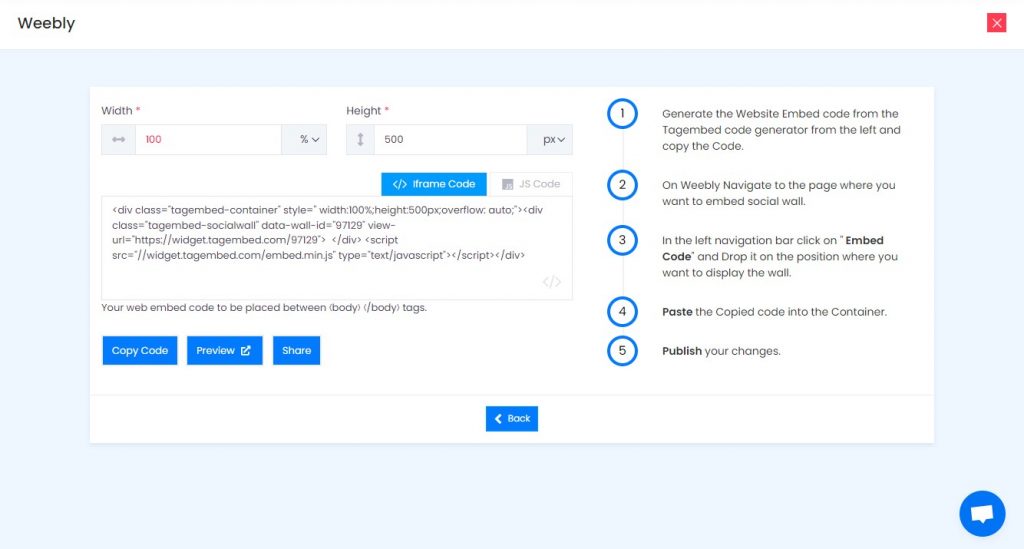Image resolution: width=1024 pixels, height=549 pixels.
Task: Open the height unit px dropdown
Action: coord(550,140)
